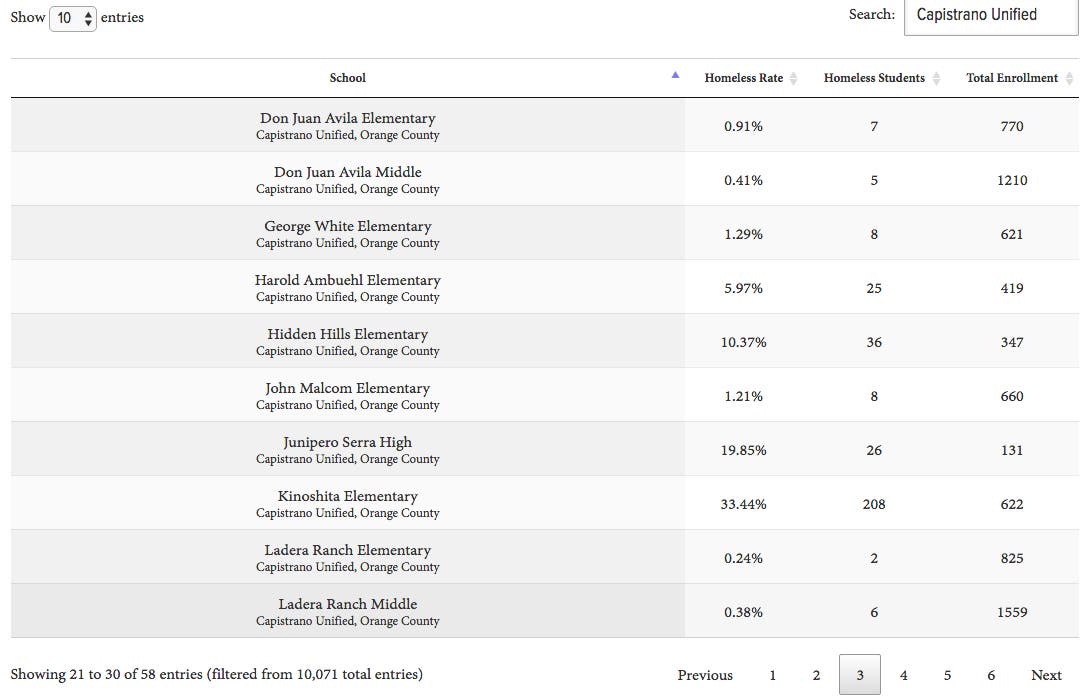Jump to page 5
Image resolution: width=1085 pixels, height=700 pixels.
(x=947, y=675)
